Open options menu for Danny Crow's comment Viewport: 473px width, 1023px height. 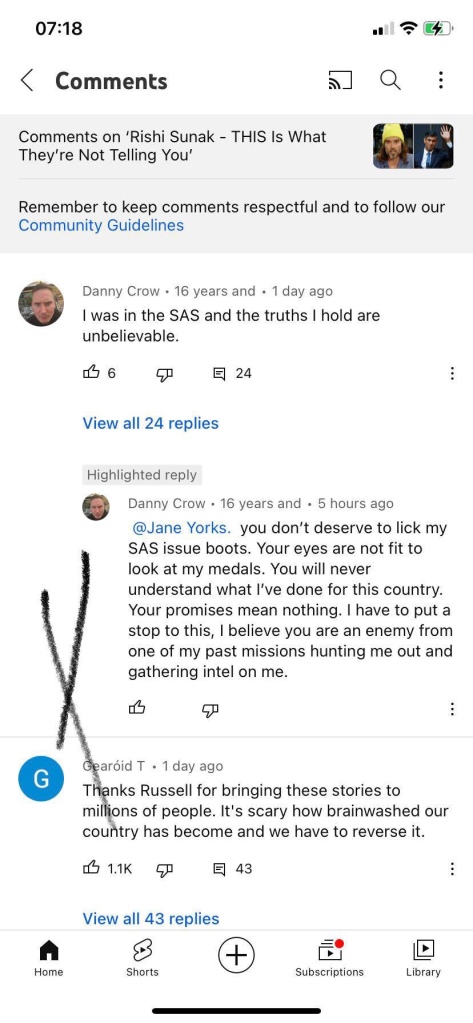[452, 374]
